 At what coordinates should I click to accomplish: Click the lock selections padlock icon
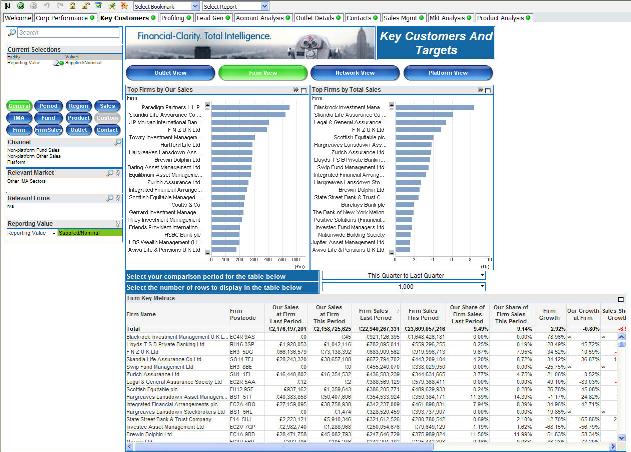point(73,6)
